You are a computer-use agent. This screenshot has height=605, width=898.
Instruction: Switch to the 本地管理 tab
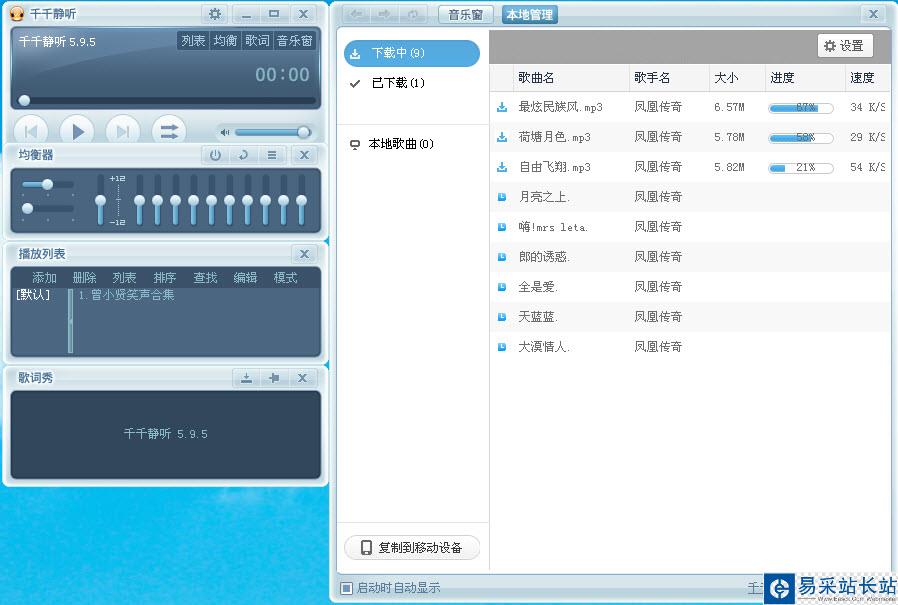[x=530, y=15]
